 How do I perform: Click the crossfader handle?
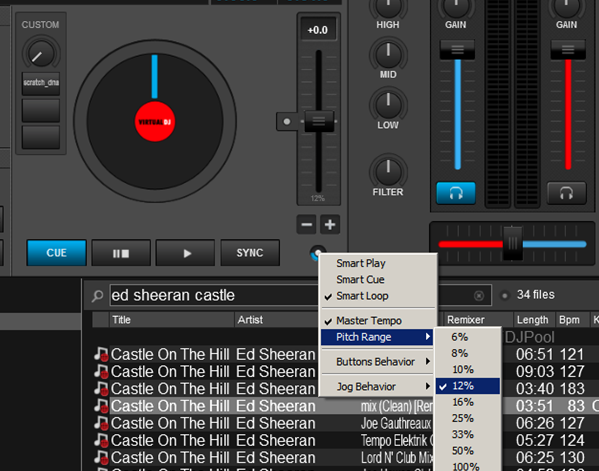pos(512,243)
